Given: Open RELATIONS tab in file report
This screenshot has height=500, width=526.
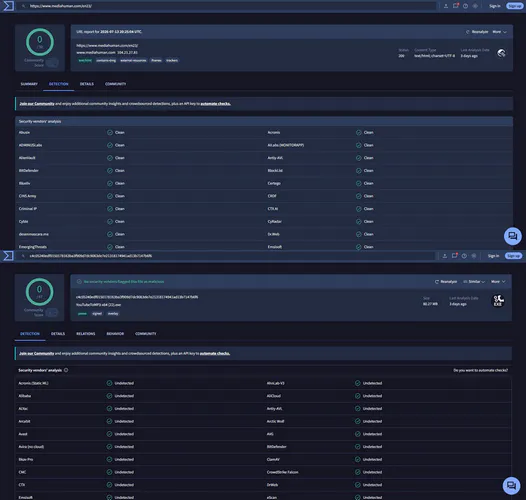Looking at the screenshot, I should pos(86,334).
